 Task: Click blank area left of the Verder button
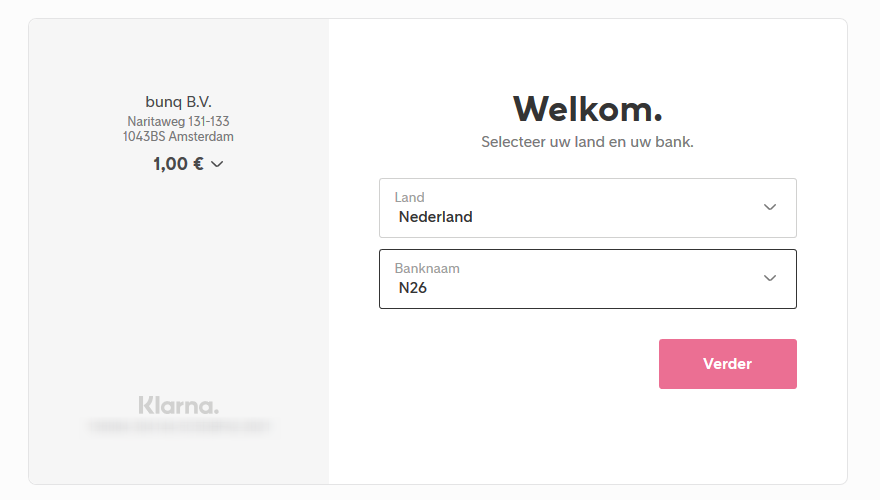click(500, 364)
